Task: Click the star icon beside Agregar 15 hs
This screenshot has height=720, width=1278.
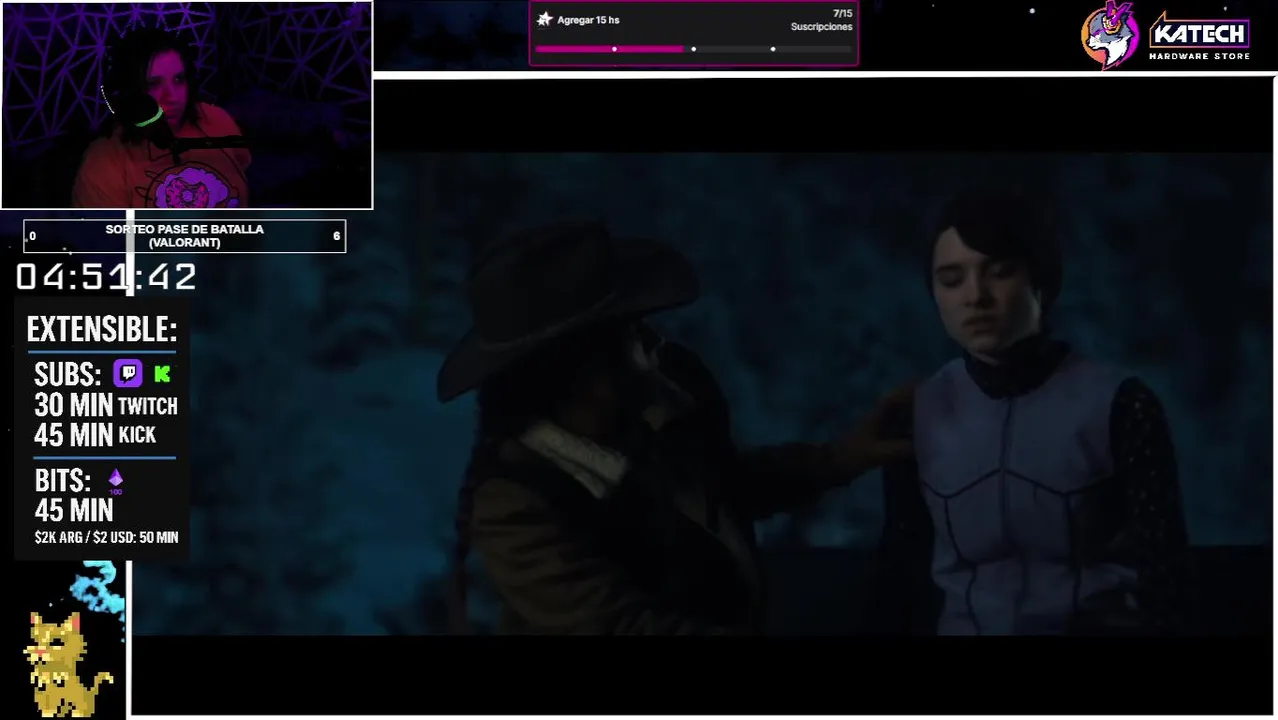Action: [x=544, y=19]
